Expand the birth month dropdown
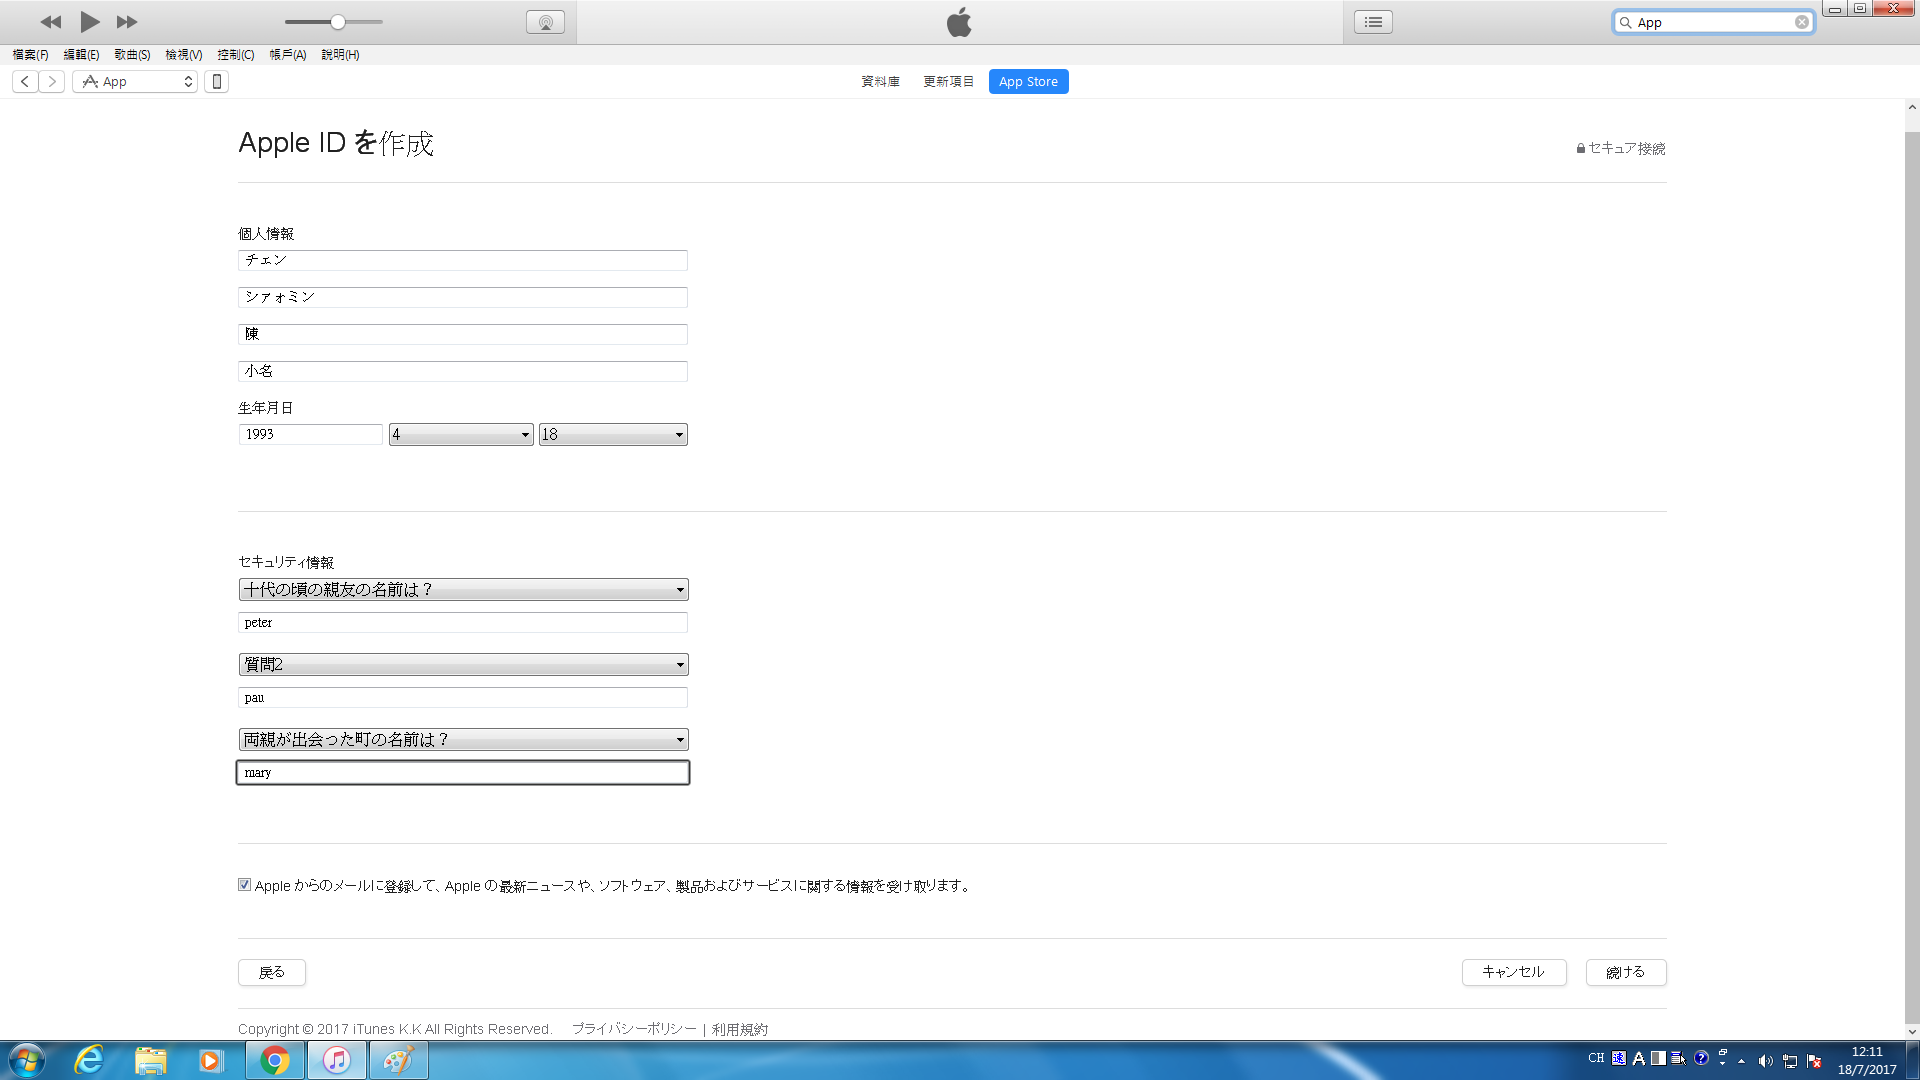Viewport: 1920px width, 1080px height. [x=461, y=435]
